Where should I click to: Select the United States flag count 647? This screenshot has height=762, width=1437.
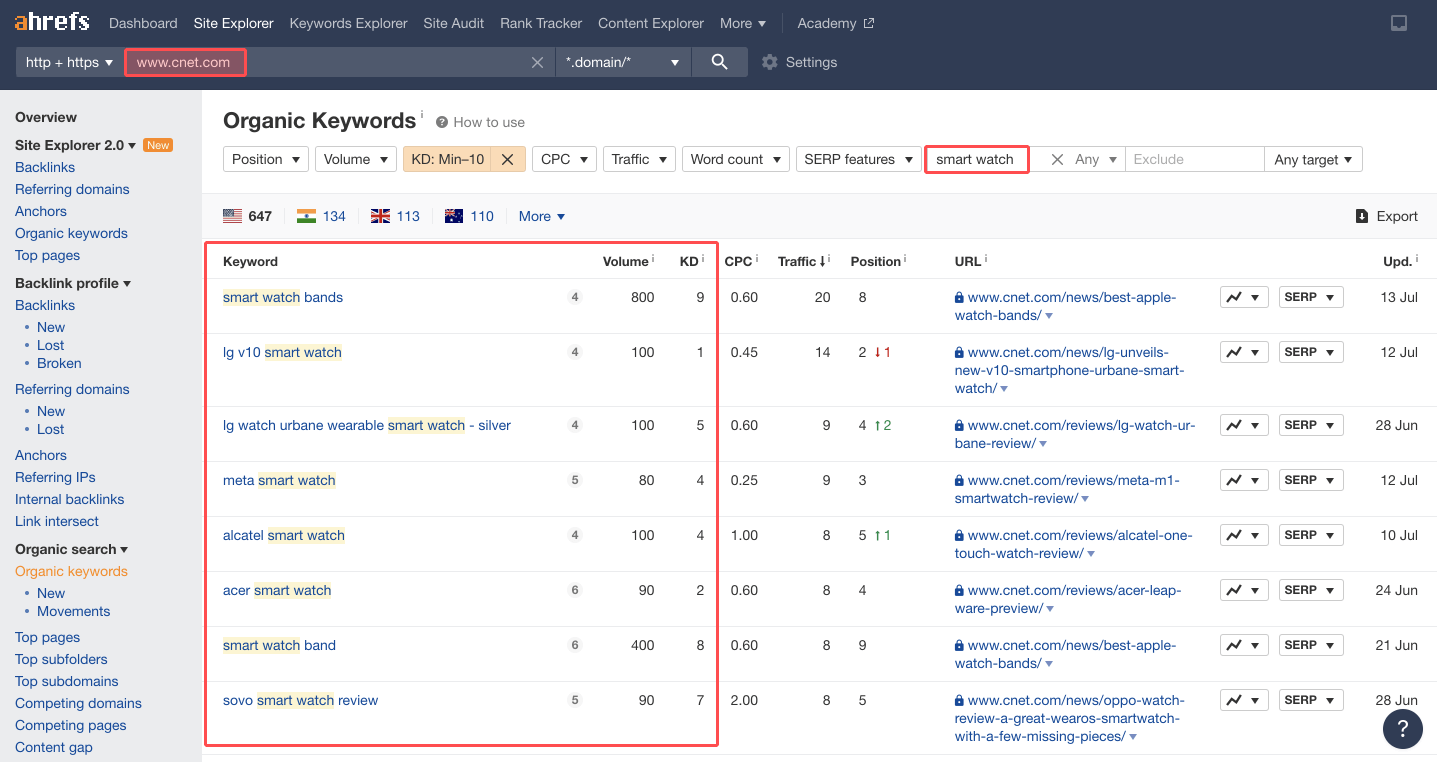click(247, 216)
